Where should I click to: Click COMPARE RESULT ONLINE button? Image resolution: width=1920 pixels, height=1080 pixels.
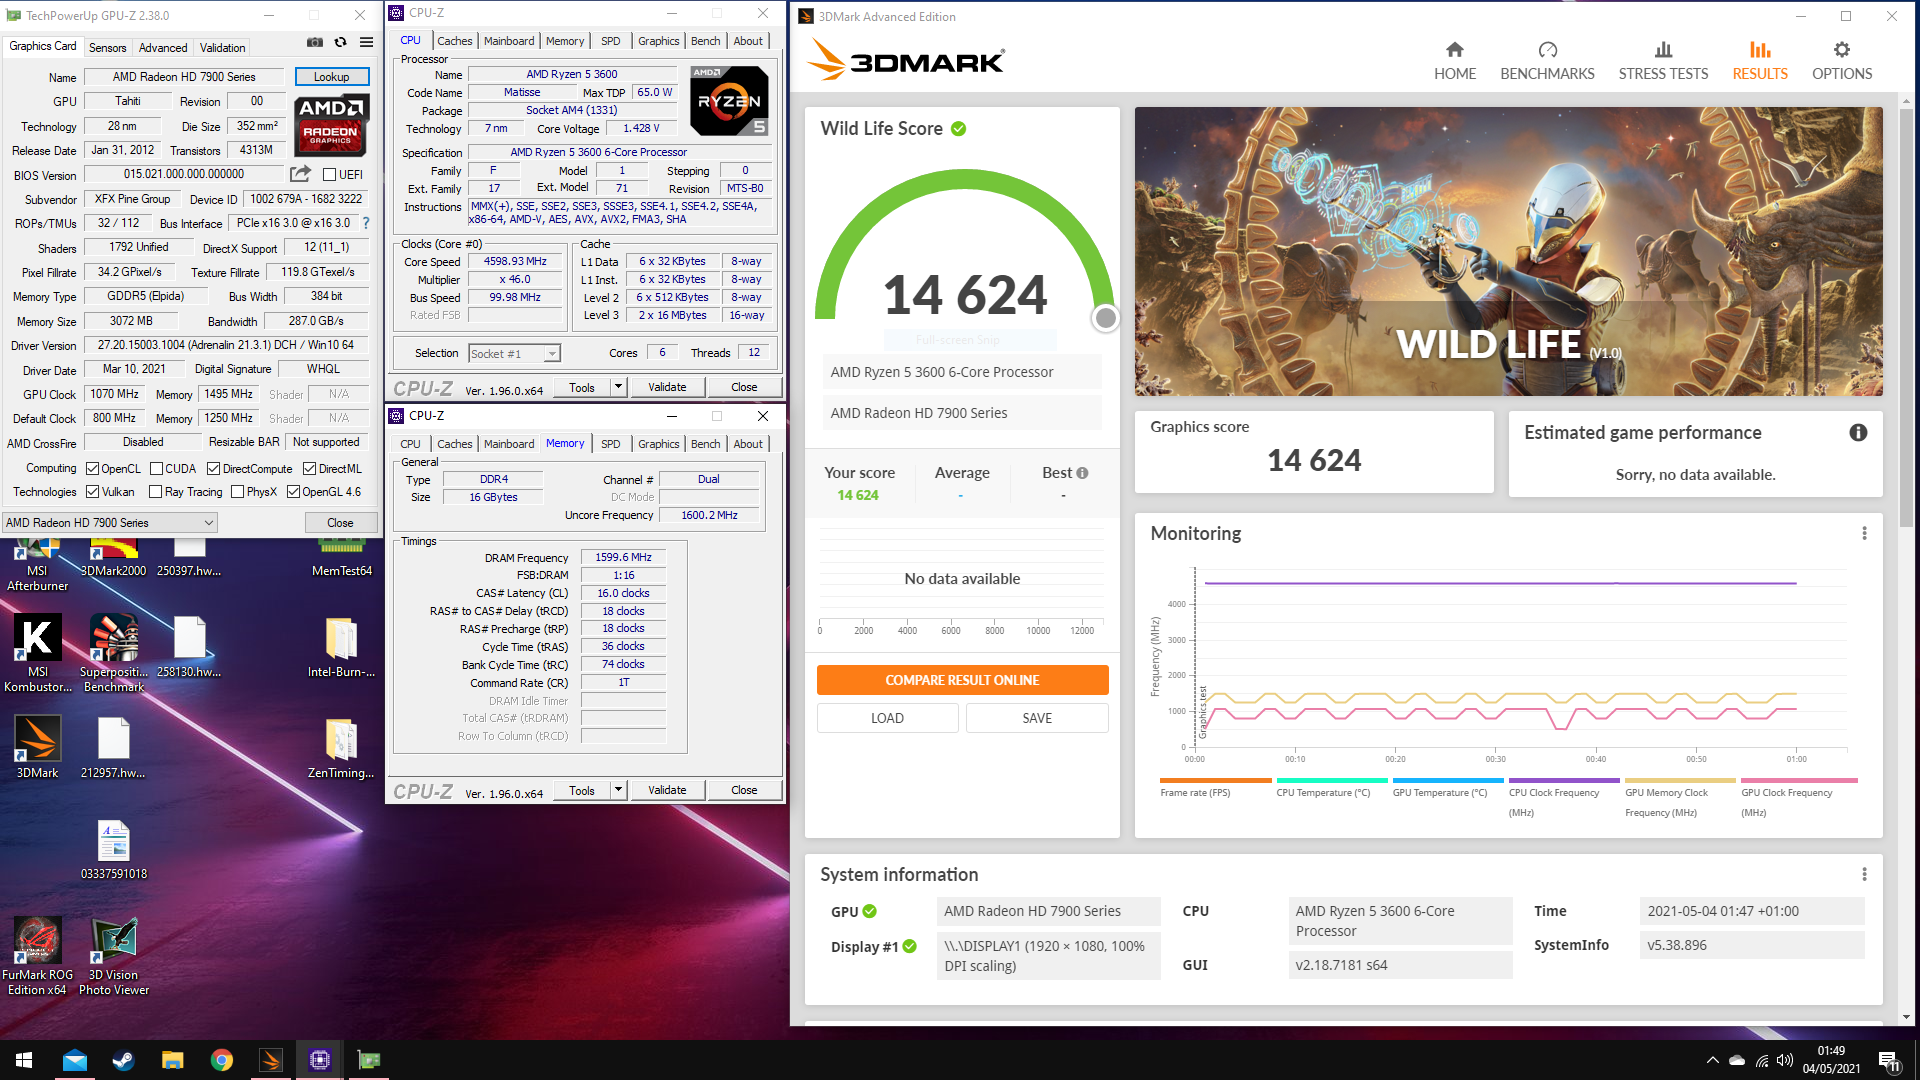pos(962,680)
